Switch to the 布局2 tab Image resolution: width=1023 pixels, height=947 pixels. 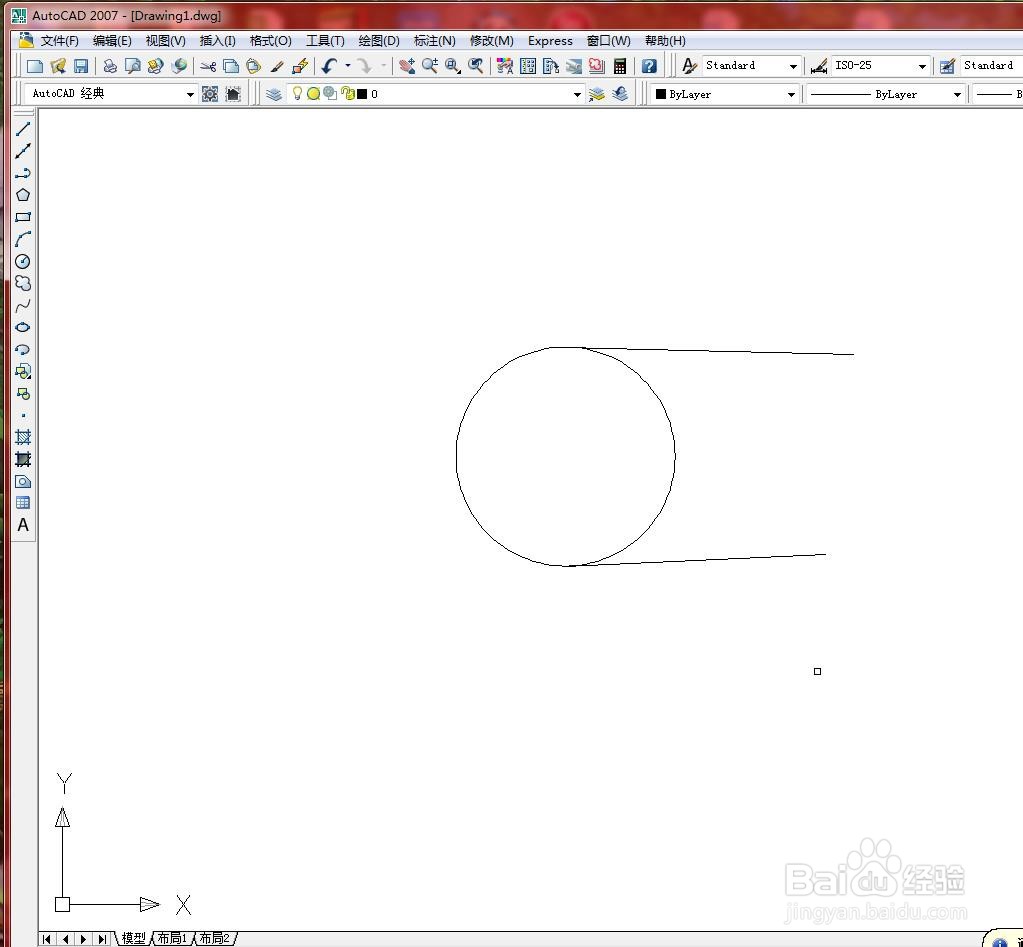[x=215, y=939]
